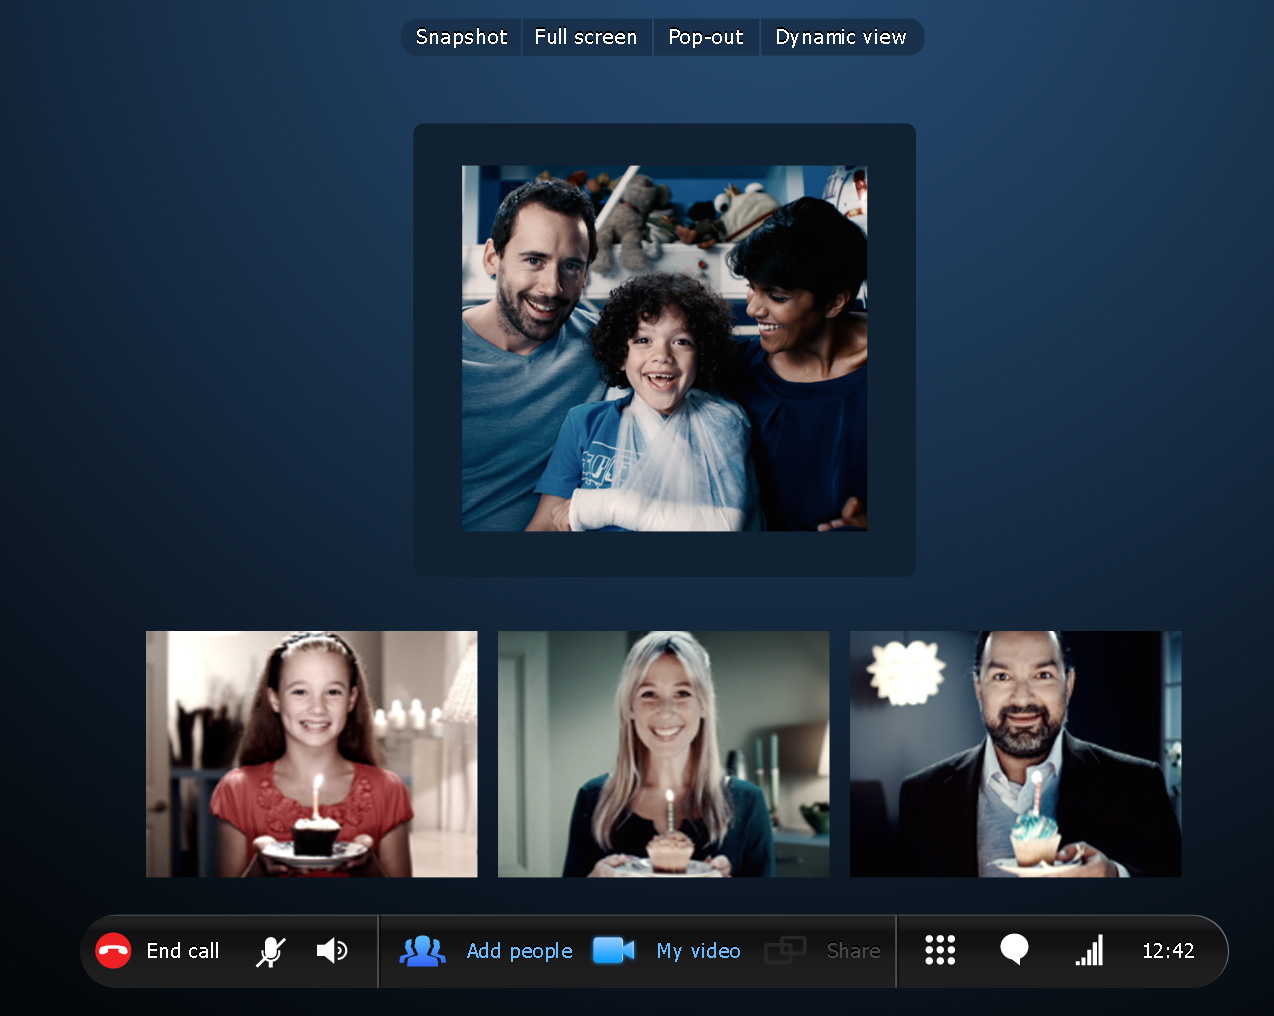Click the red End call phone icon
Image resolution: width=1274 pixels, height=1016 pixels.
coord(113,950)
